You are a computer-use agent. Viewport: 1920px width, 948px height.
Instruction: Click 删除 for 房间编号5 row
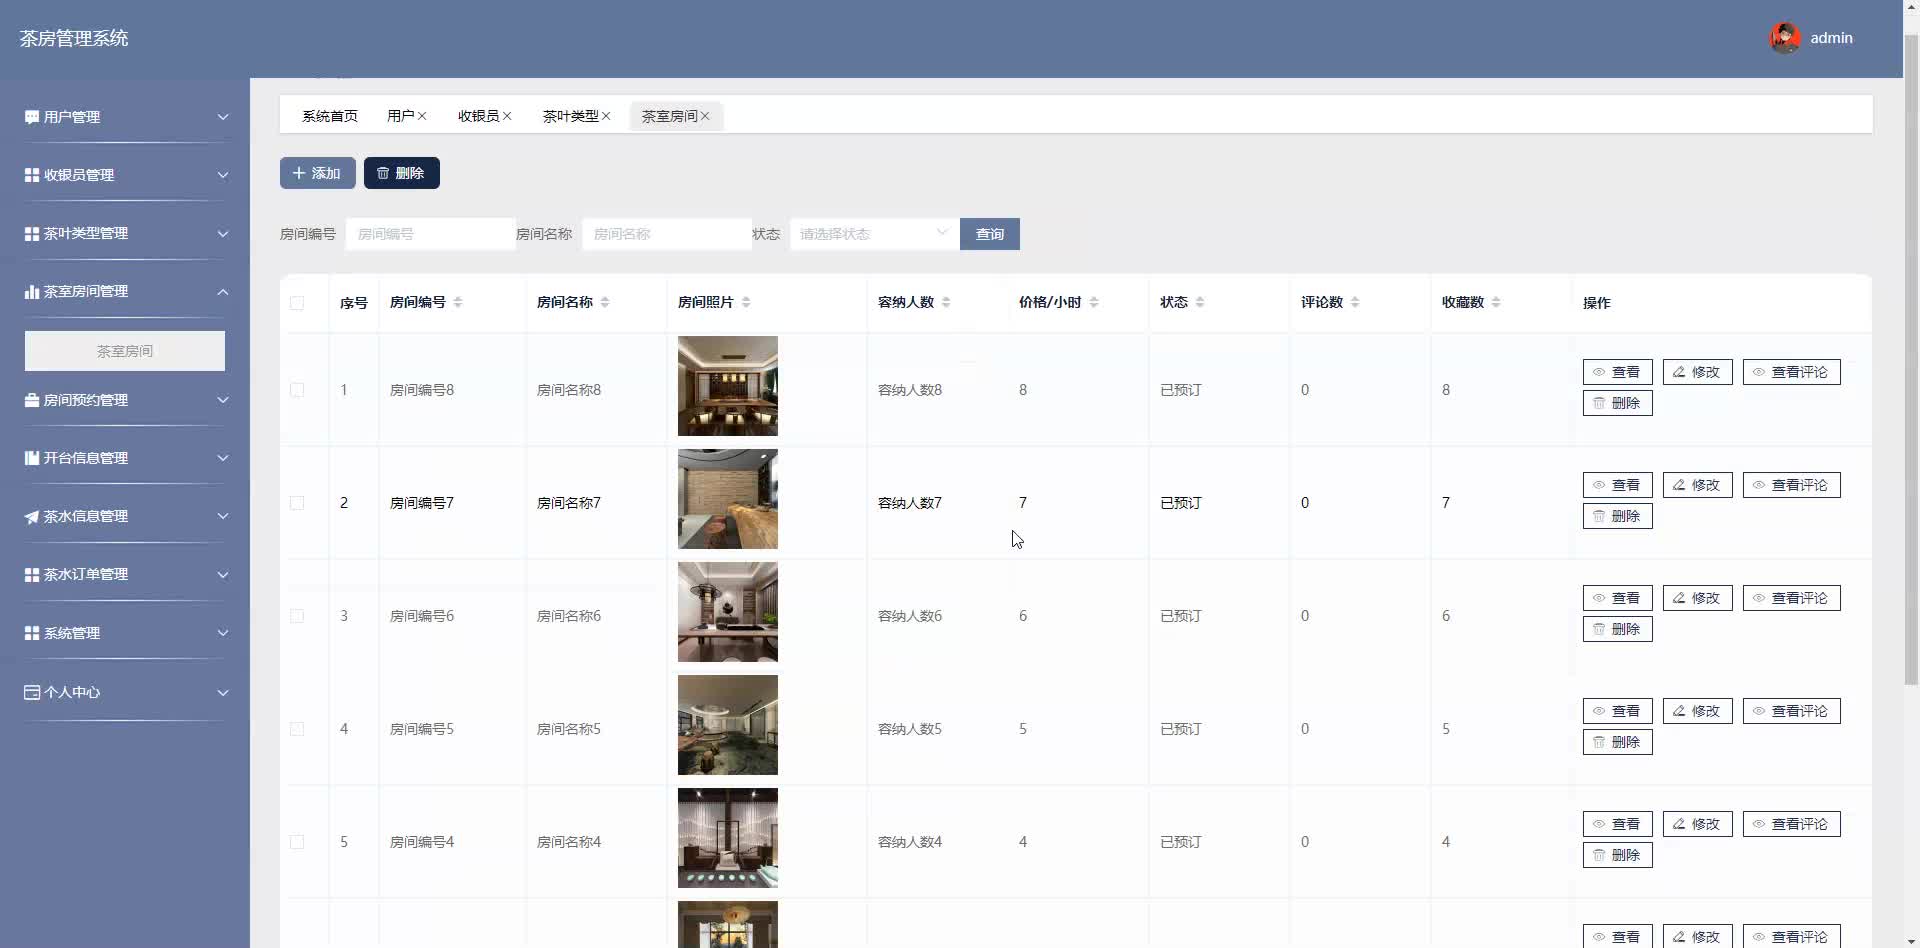(x=1617, y=742)
